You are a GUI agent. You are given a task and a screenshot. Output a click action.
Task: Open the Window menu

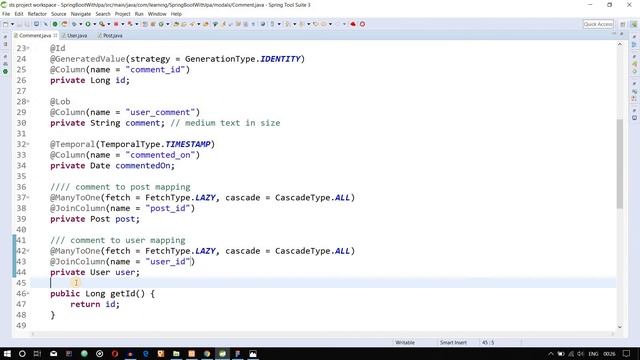click(x=157, y=14)
